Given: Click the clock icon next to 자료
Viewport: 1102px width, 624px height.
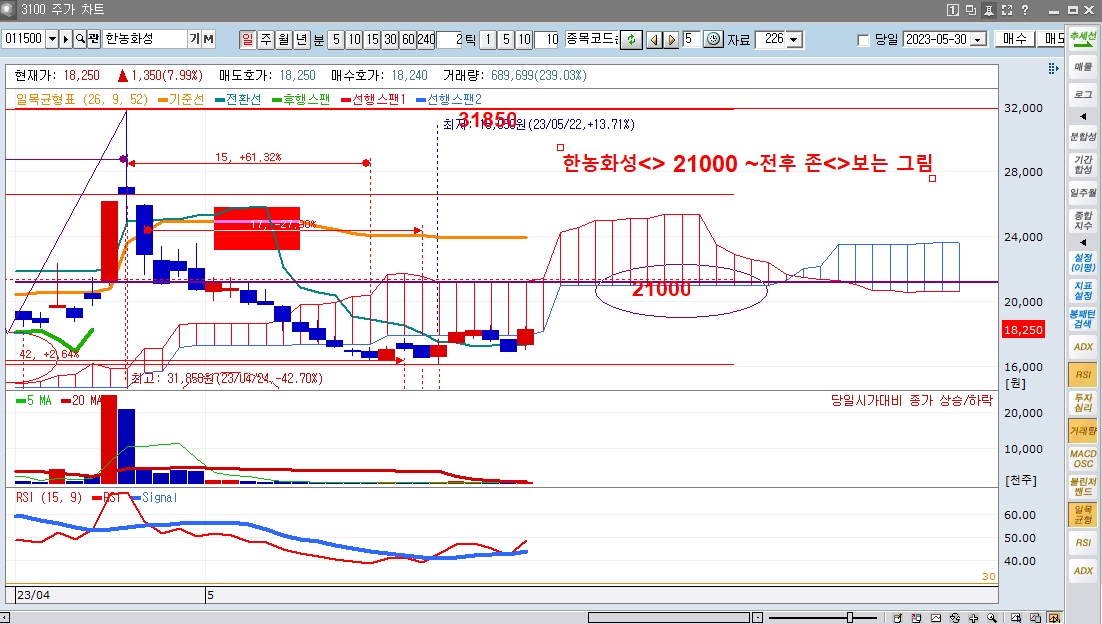Looking at the screenshot, I should pyautogui.click(x=713, y=39).
